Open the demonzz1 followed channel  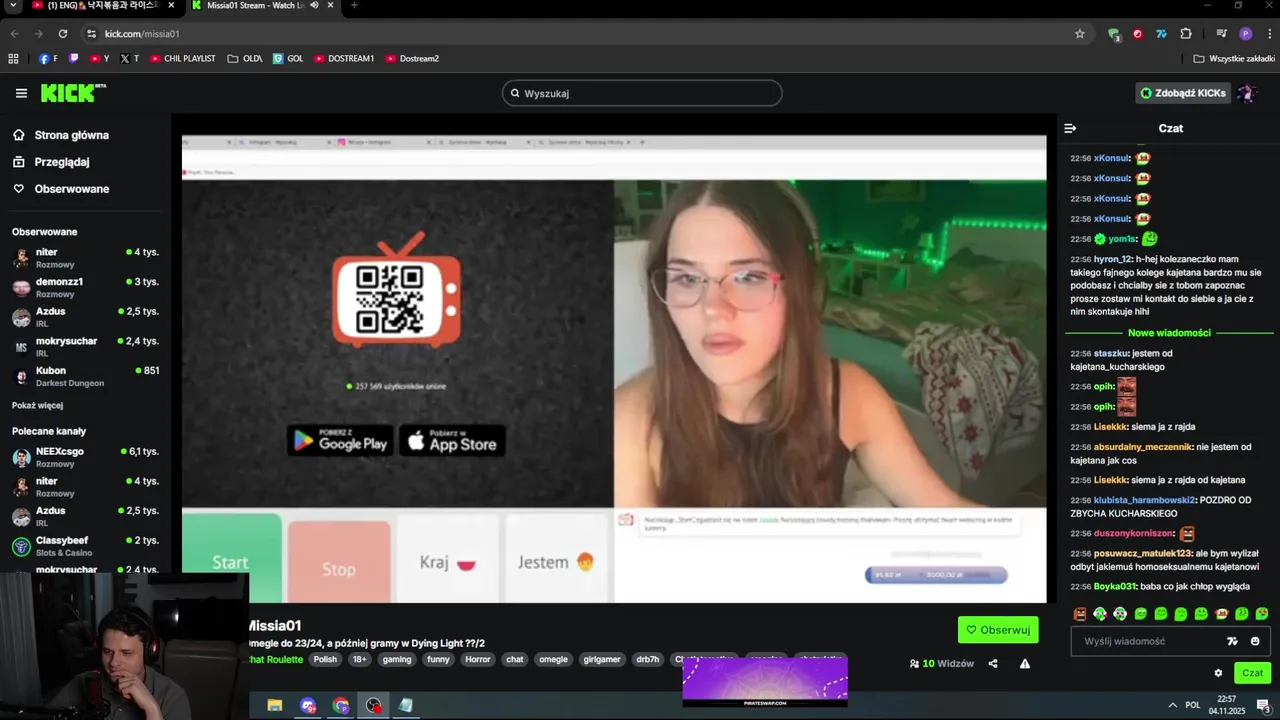(85, 287)
